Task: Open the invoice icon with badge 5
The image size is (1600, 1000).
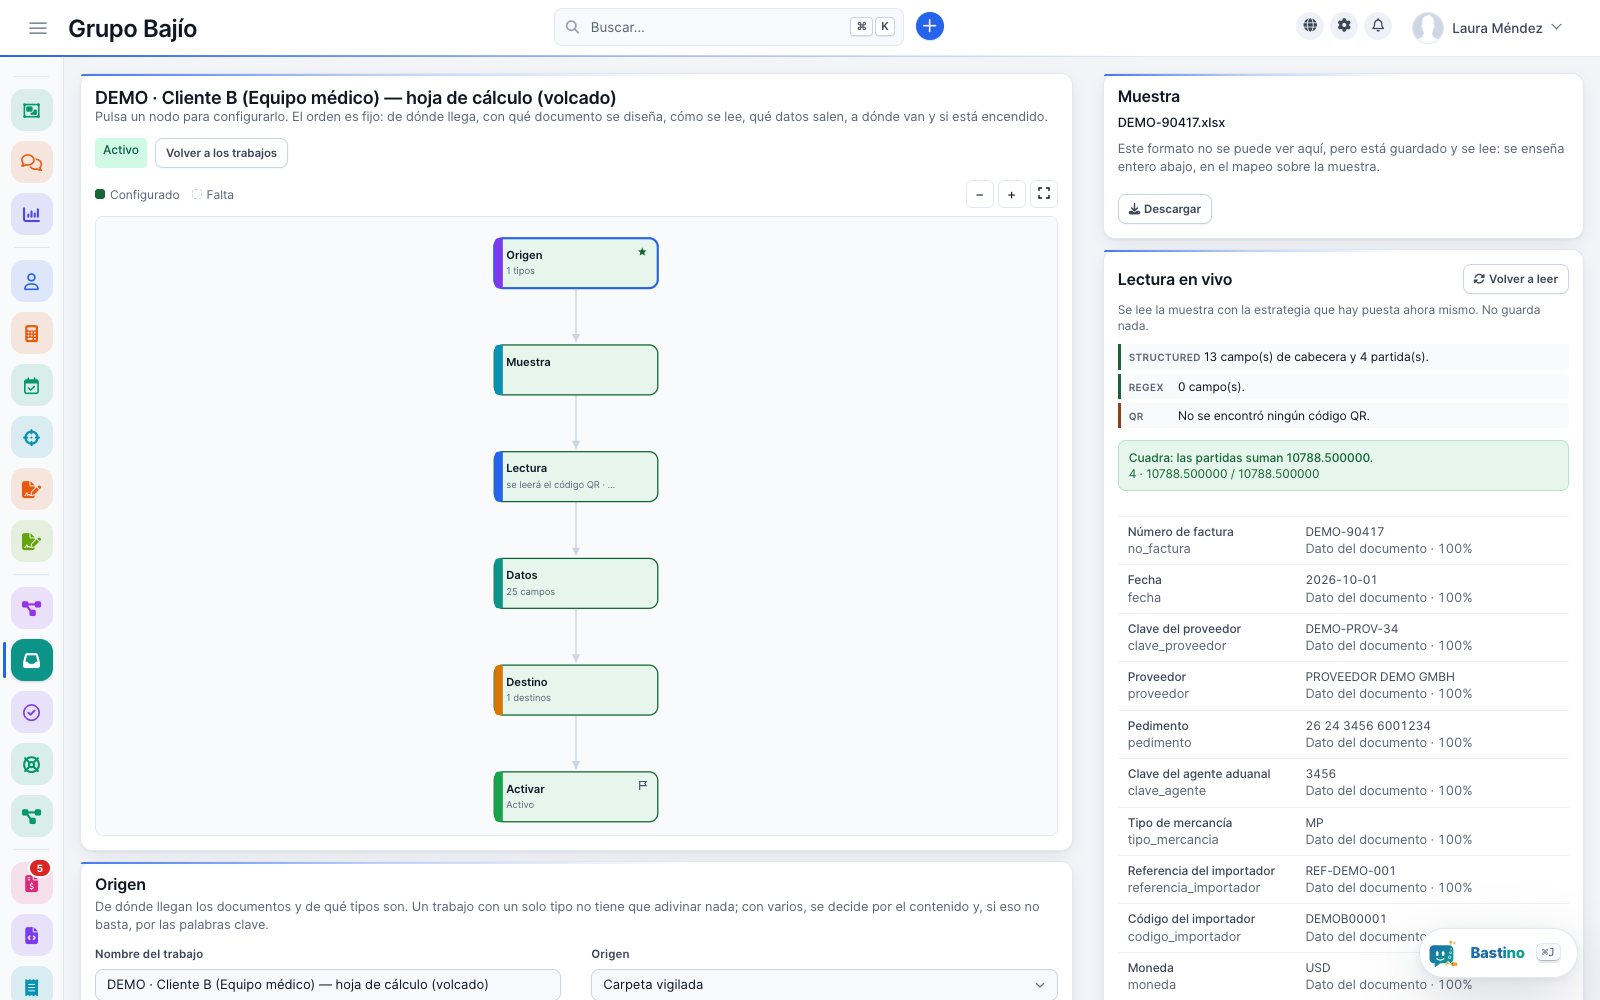Action: (32, 883)
